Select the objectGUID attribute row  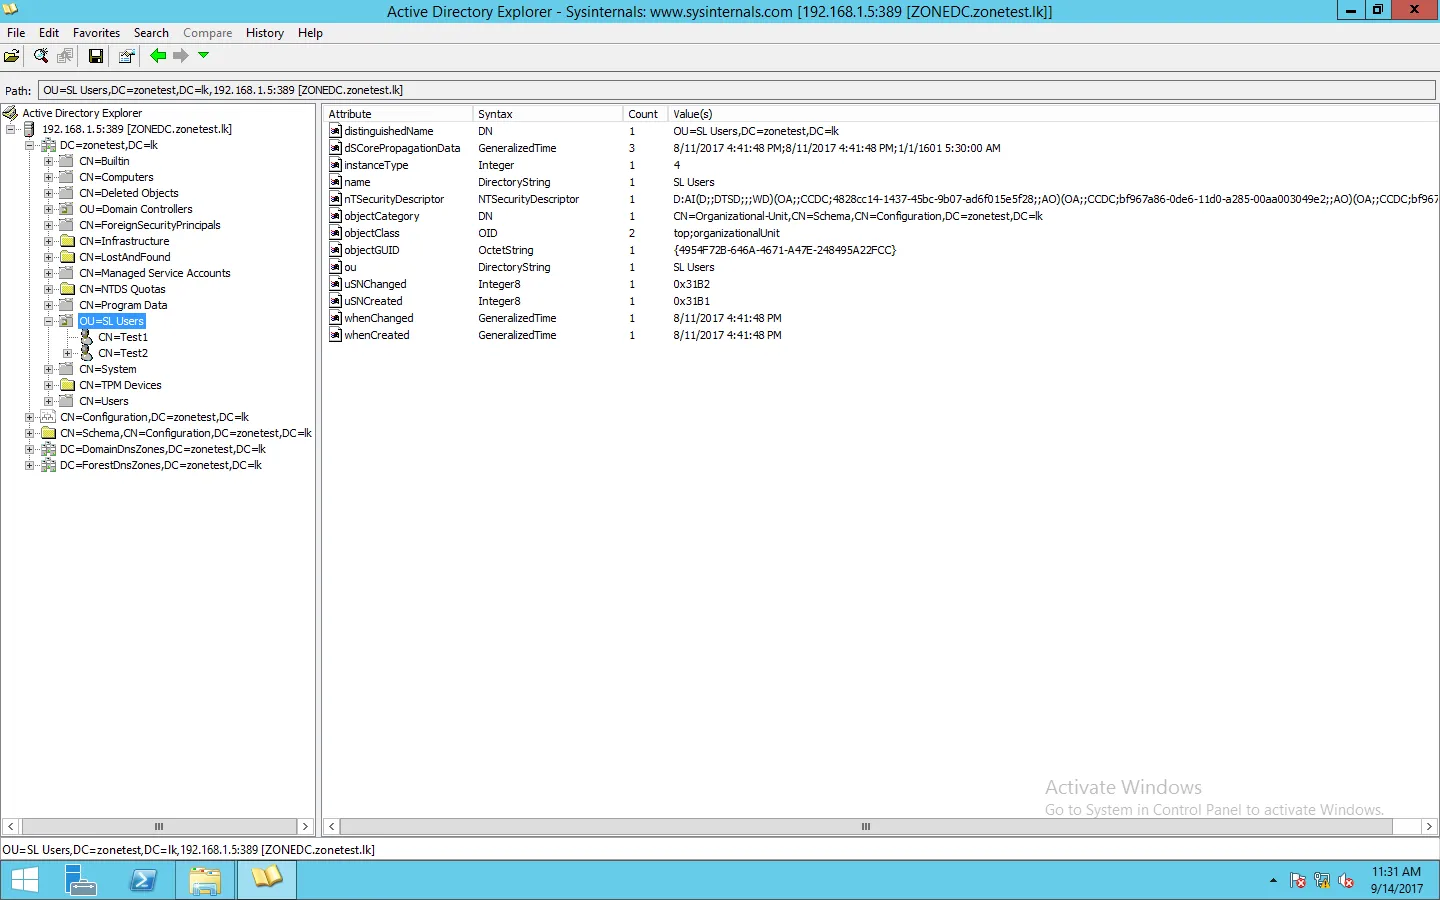tap(880, 250)
